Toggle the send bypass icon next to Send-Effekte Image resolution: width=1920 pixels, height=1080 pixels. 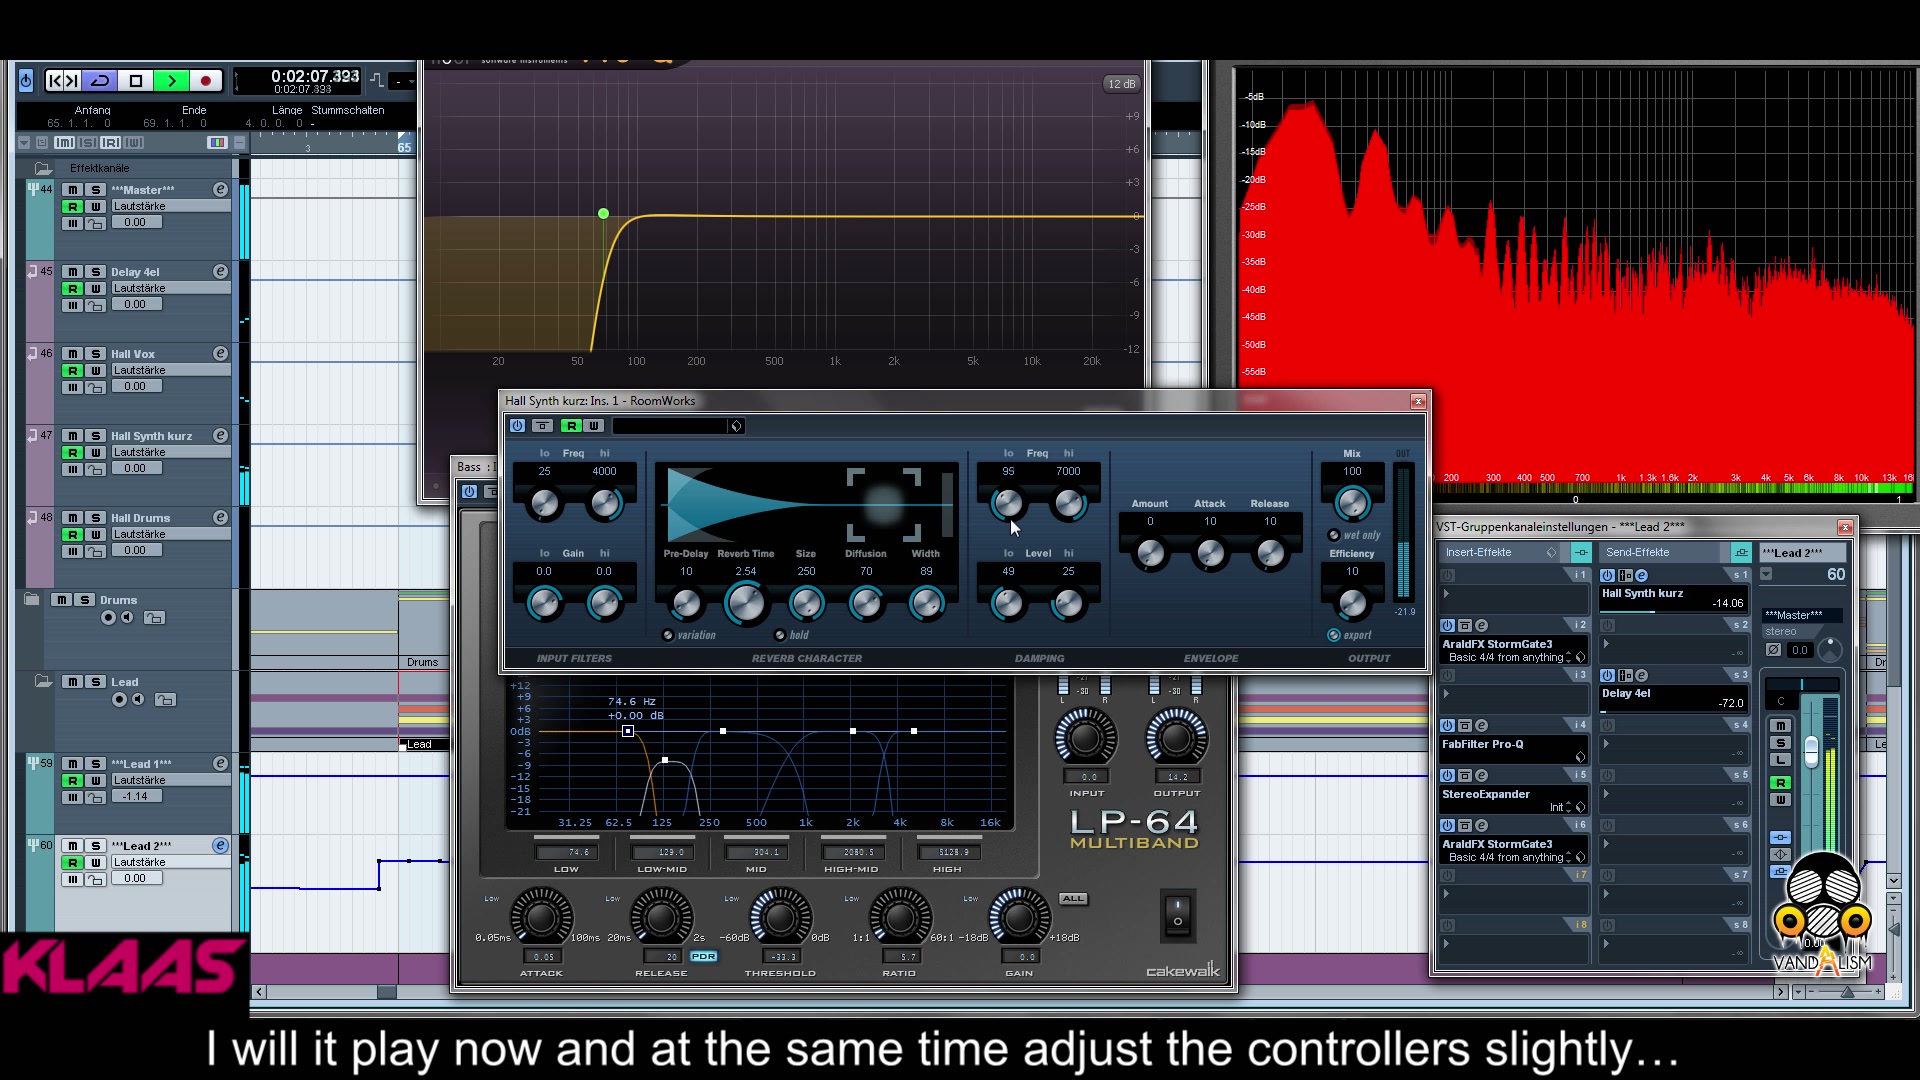point(1741,552)
